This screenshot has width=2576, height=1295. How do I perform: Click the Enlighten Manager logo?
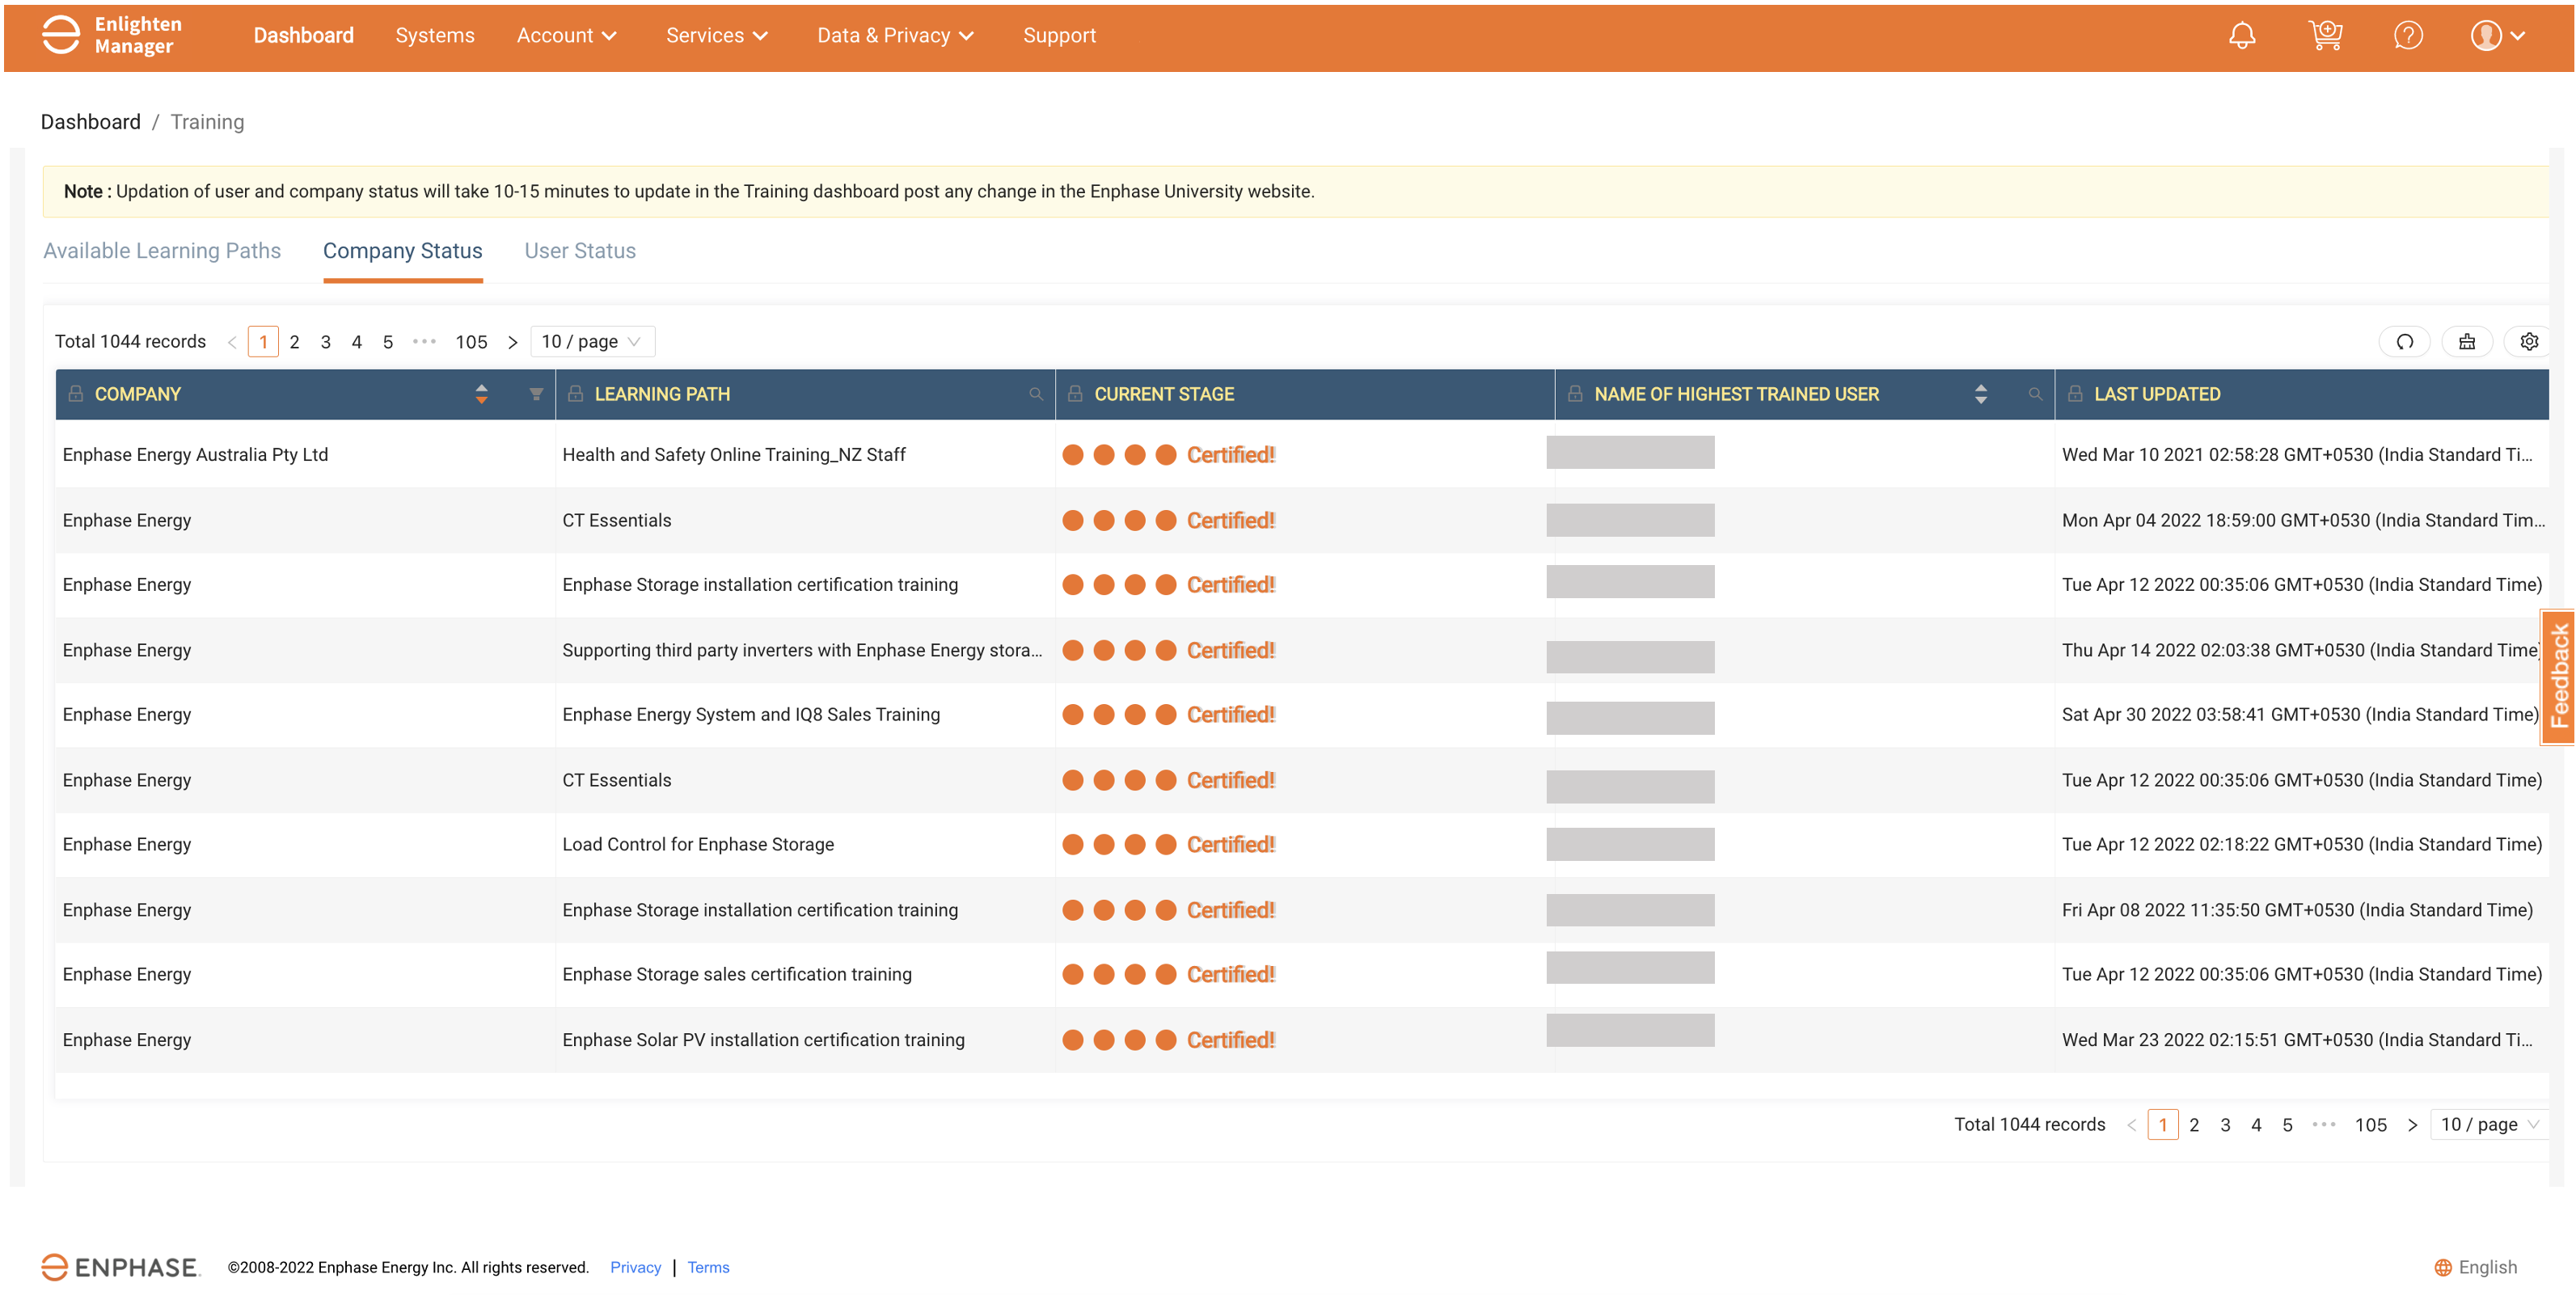tap(111, 35)
